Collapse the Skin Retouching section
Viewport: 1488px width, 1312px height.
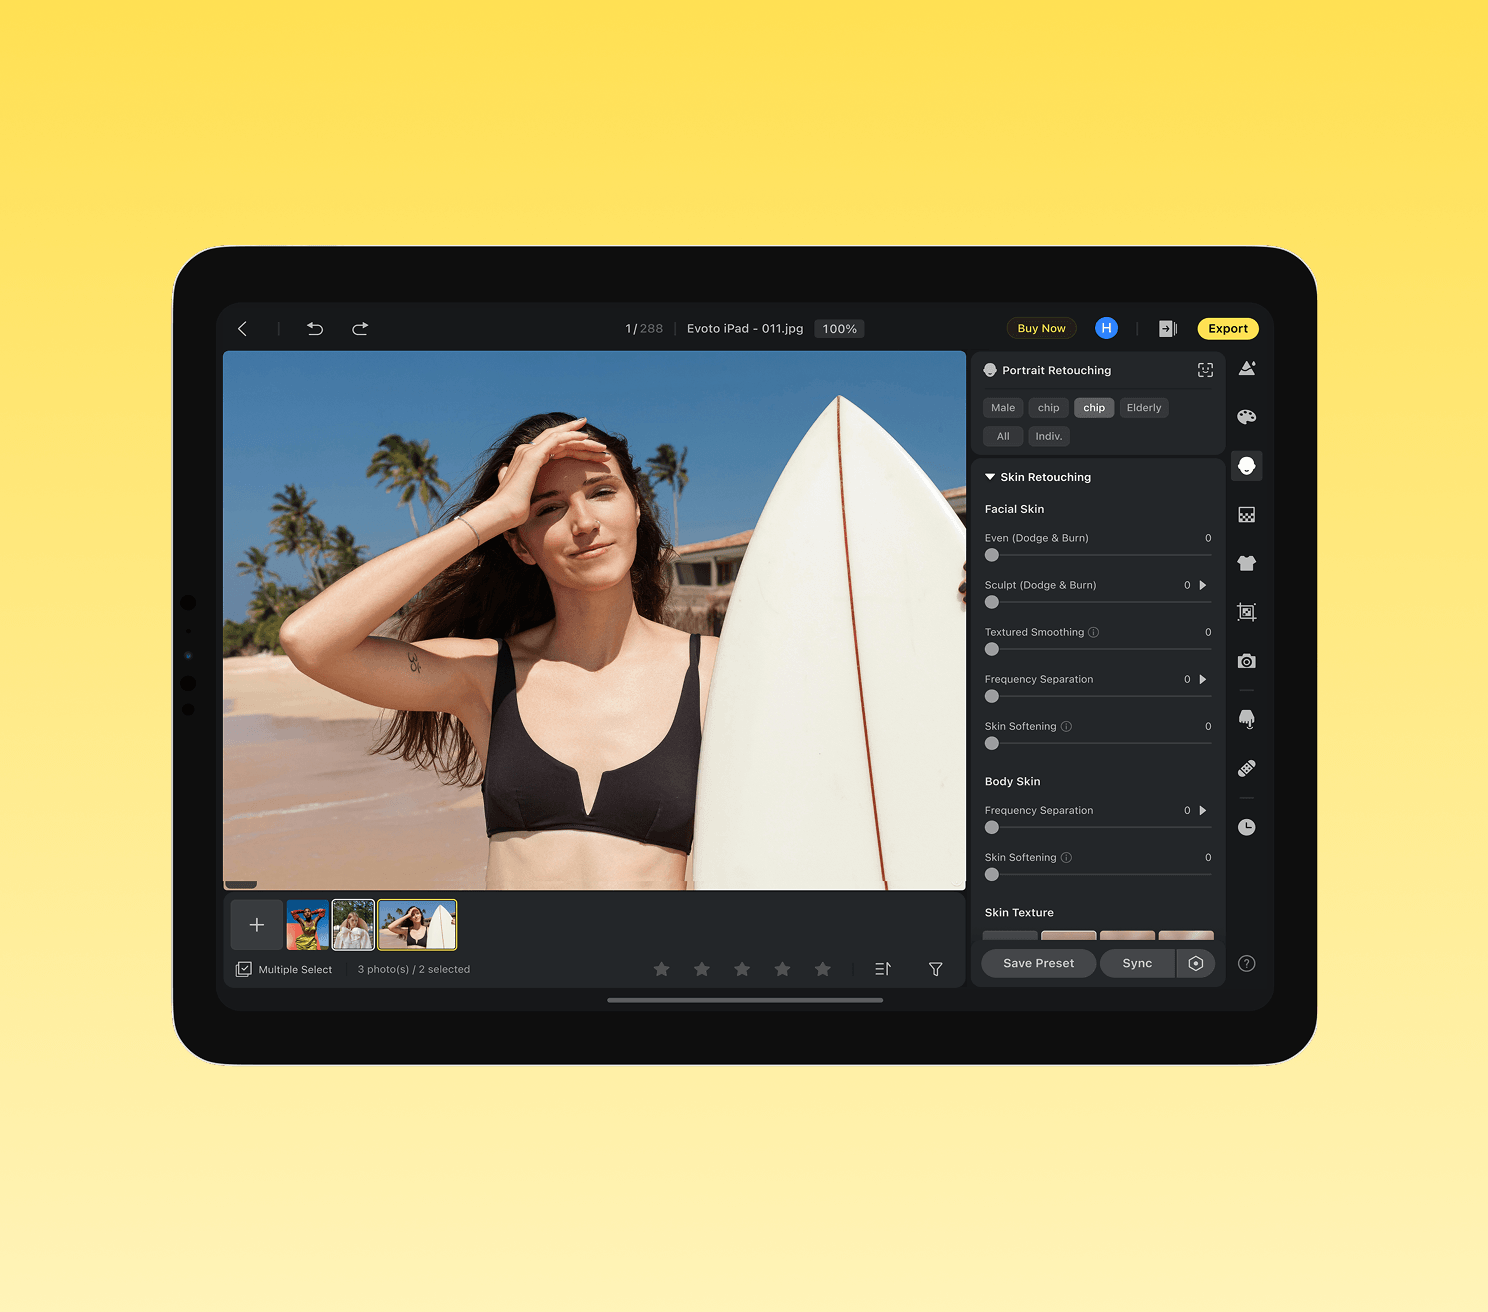[x=990, y=477]
